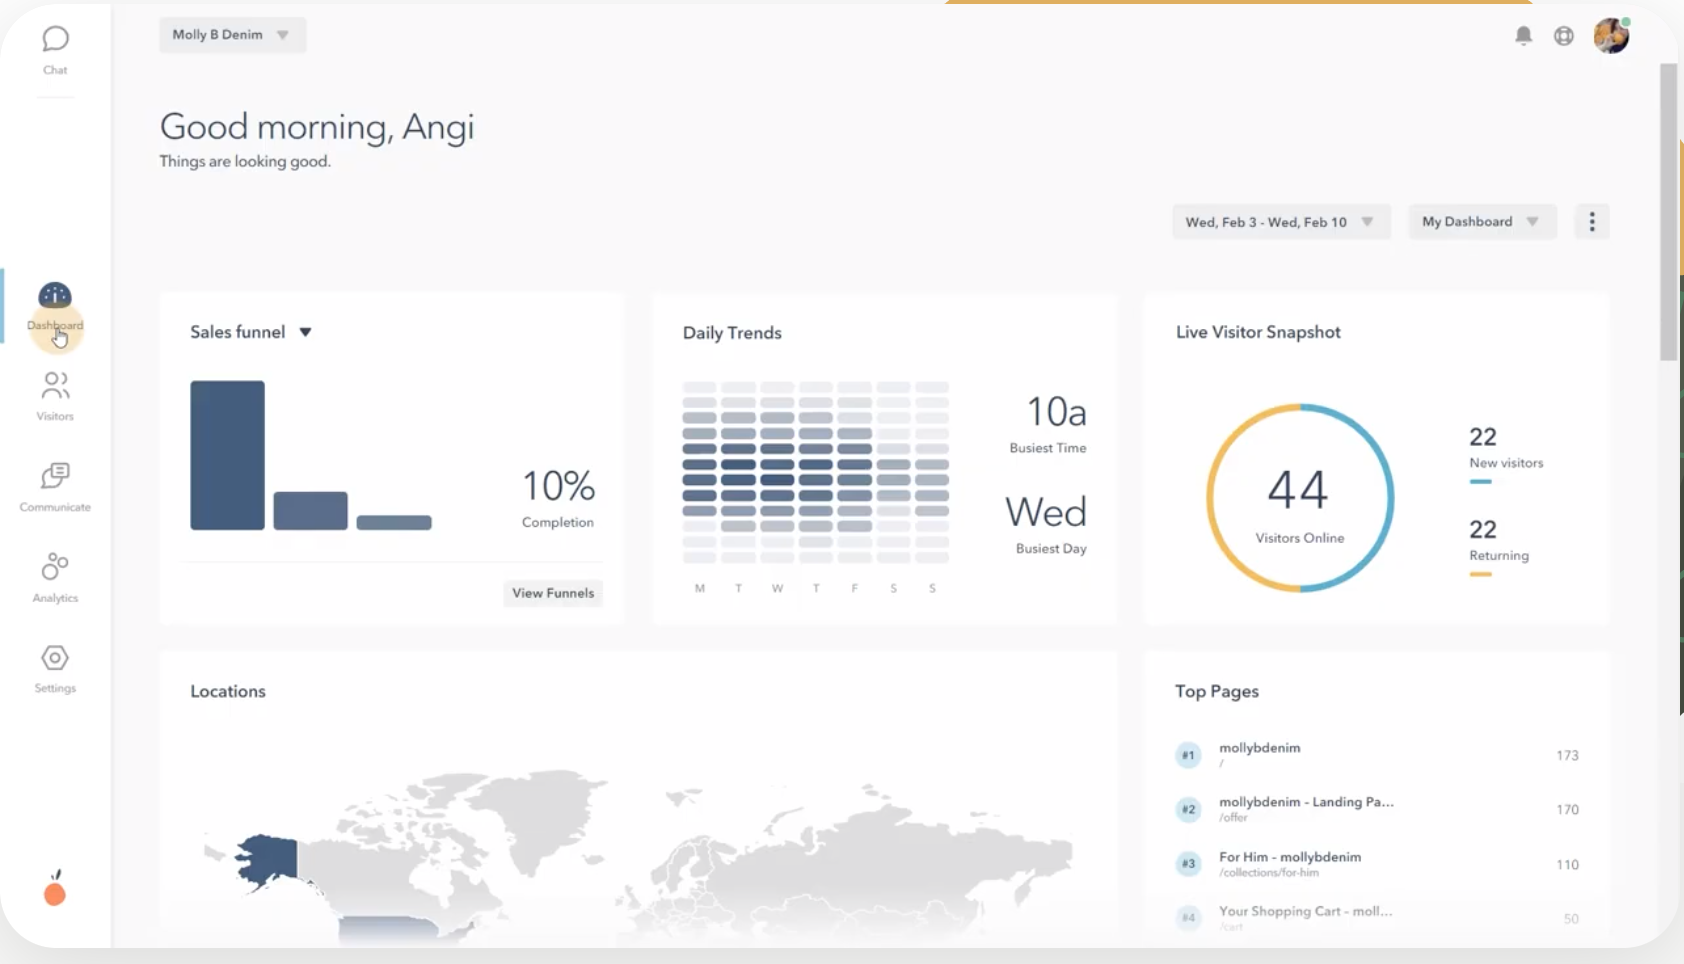Open the mollybdenim top page link
The image size is (1684, 964).
pos(1260,748)
